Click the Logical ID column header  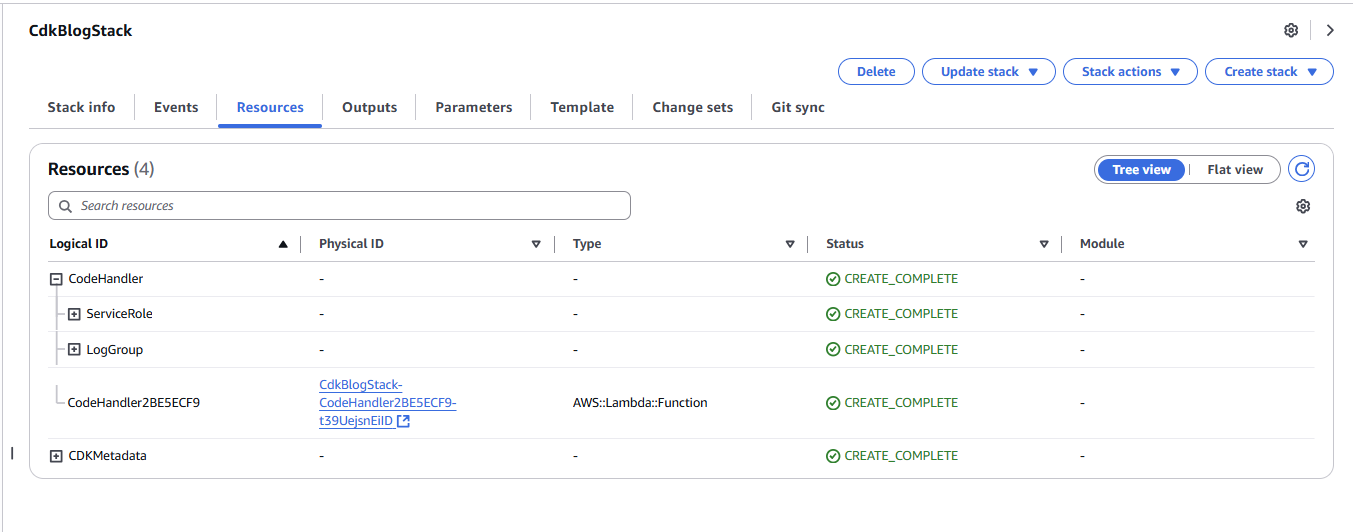tap(79, 244)
